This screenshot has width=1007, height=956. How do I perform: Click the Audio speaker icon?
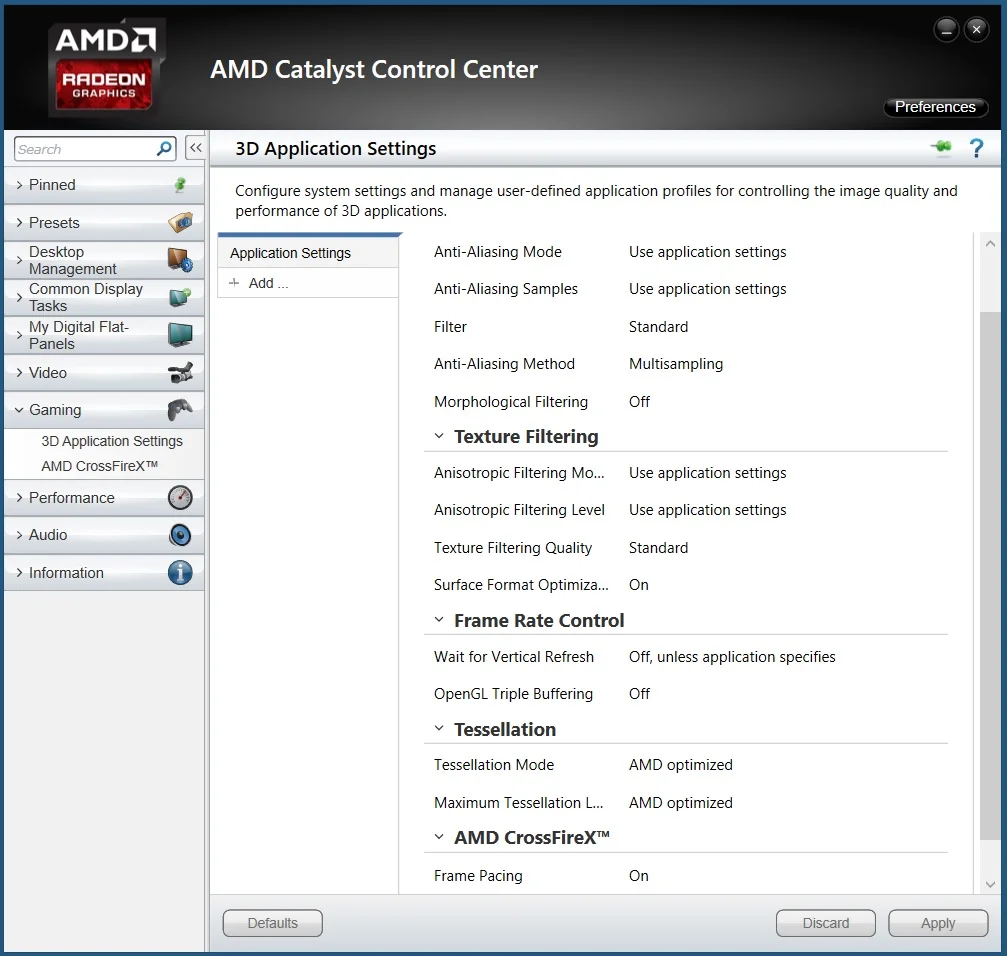(180, 535)
